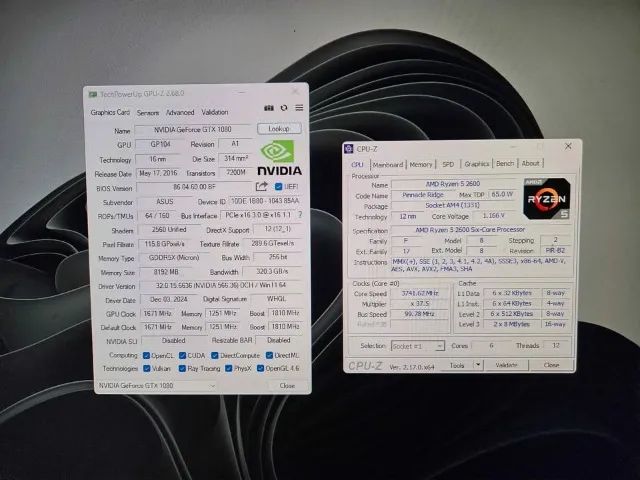This screenshot has width=640, height=480.
Task: Click the Memory Type GDDR5X (Micron) value
Action: [174, 258]
